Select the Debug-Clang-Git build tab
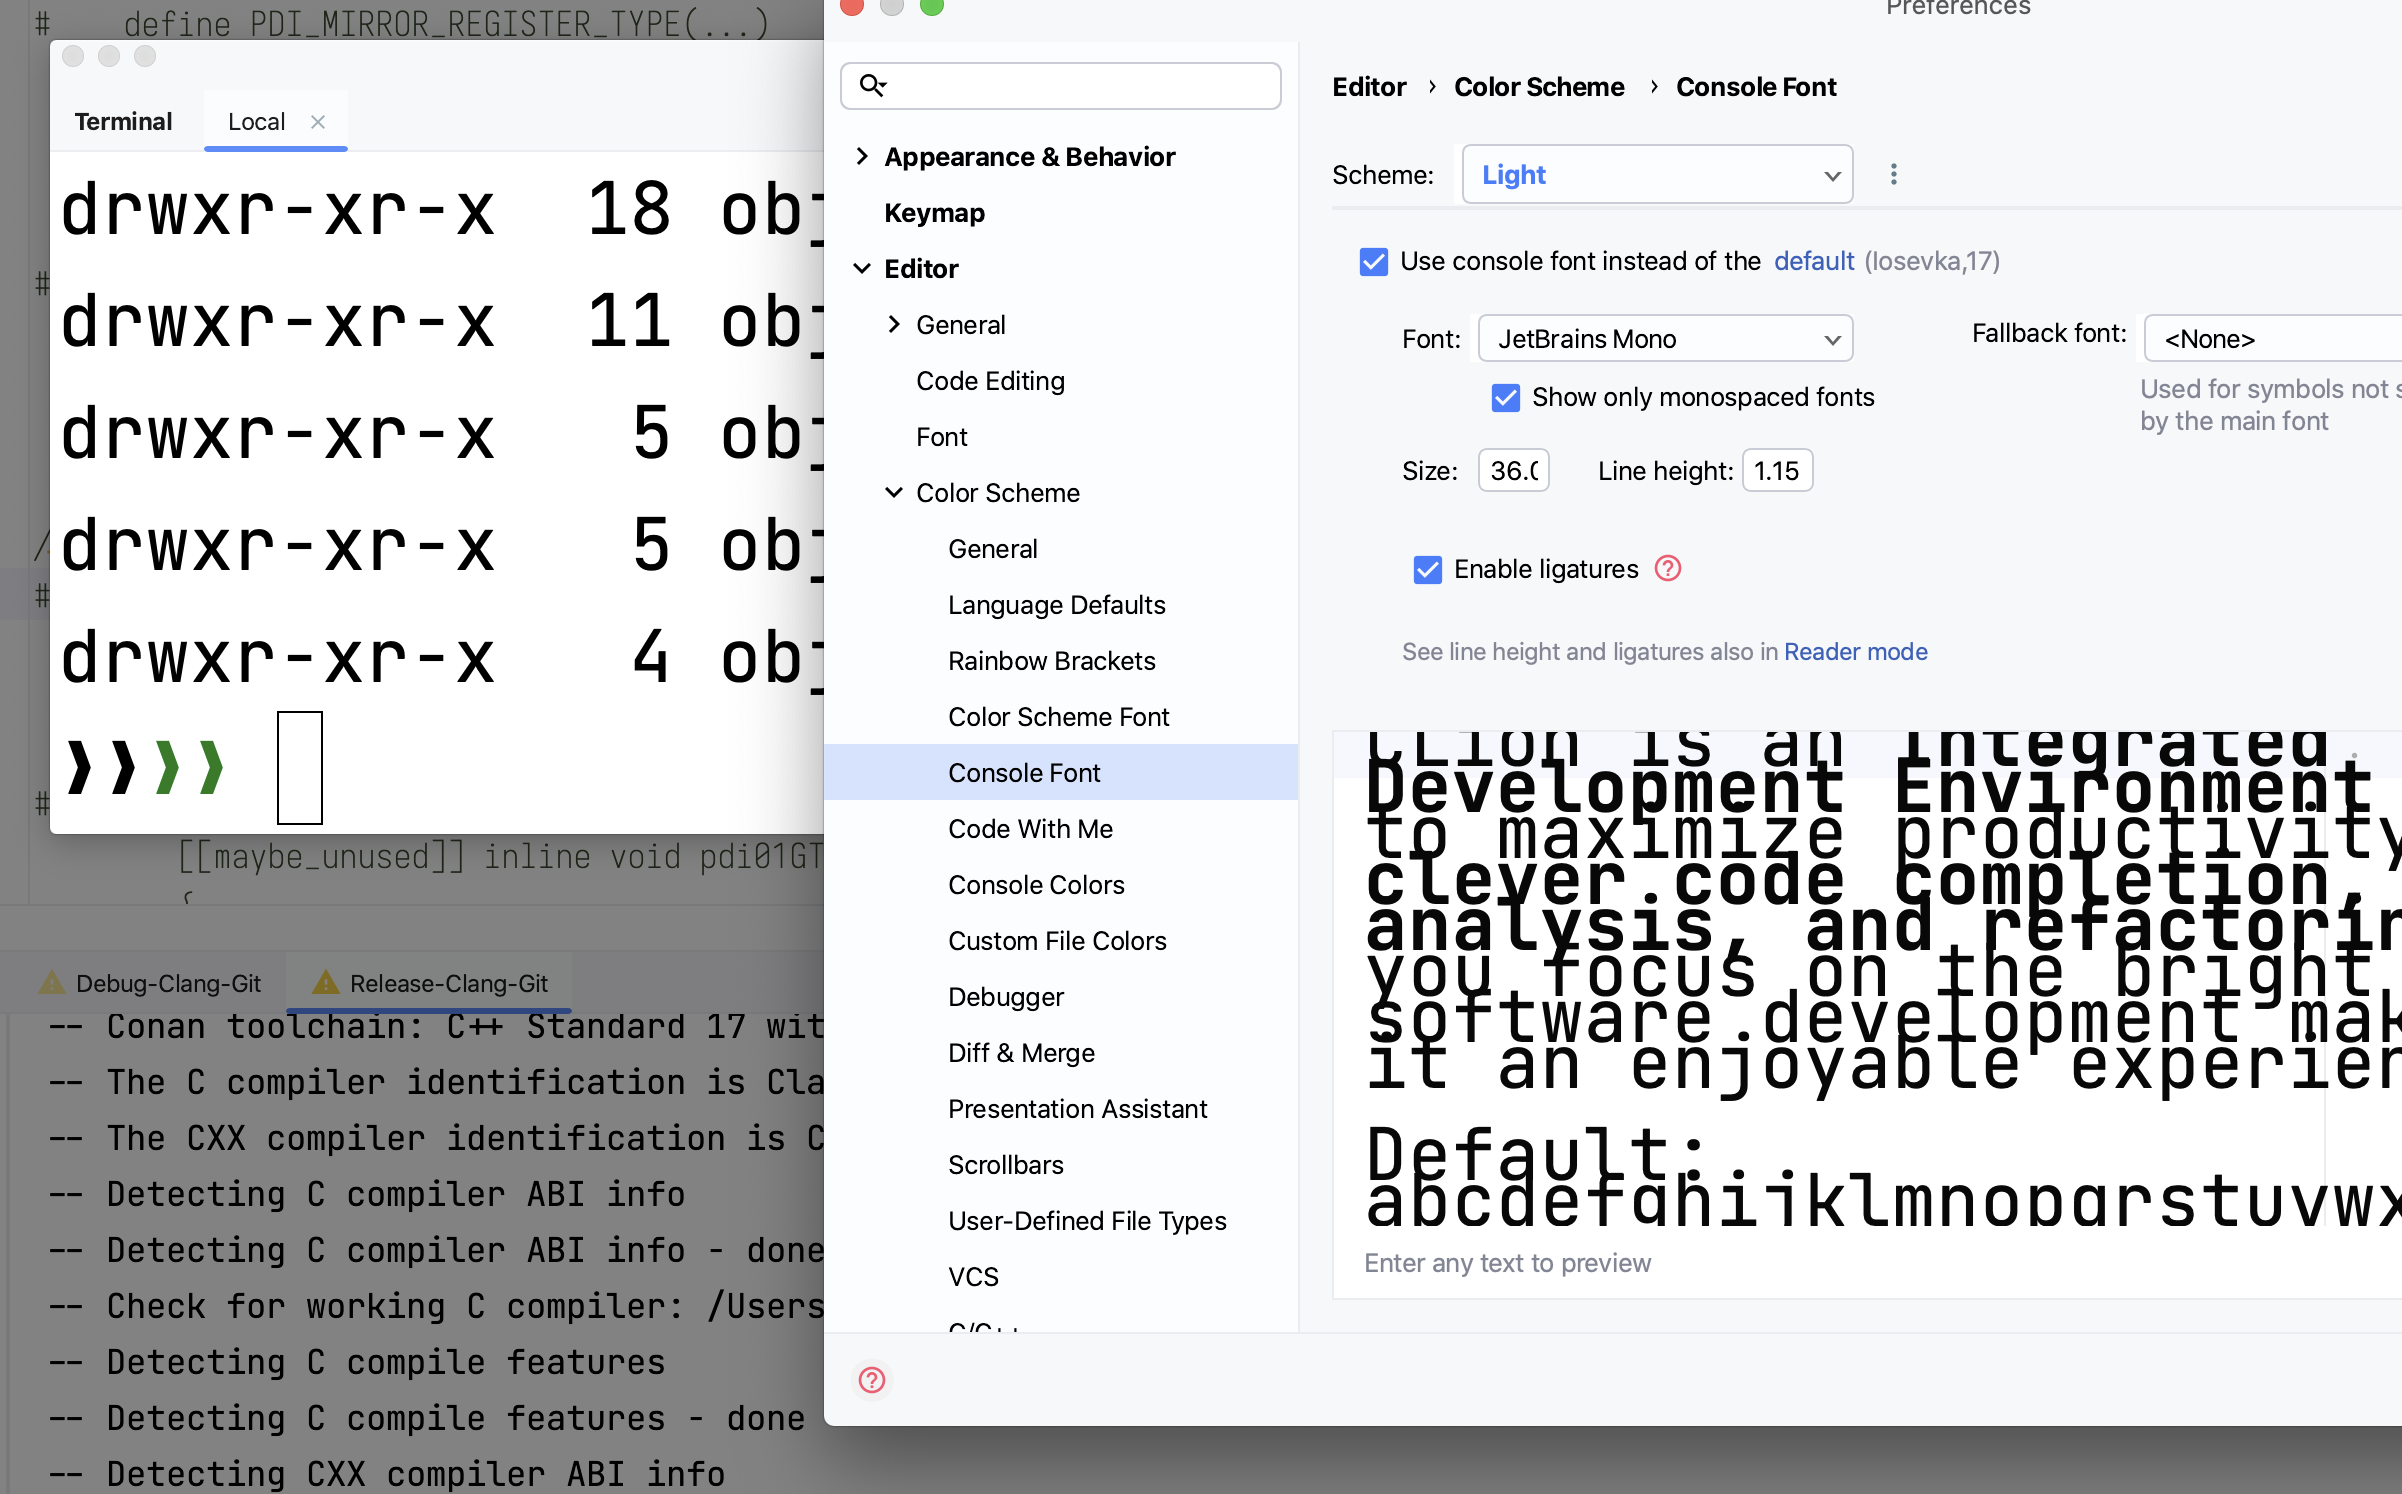The height and width of the screenshot is (1494, 2402). pyautogui.click(x=167, y=981)
